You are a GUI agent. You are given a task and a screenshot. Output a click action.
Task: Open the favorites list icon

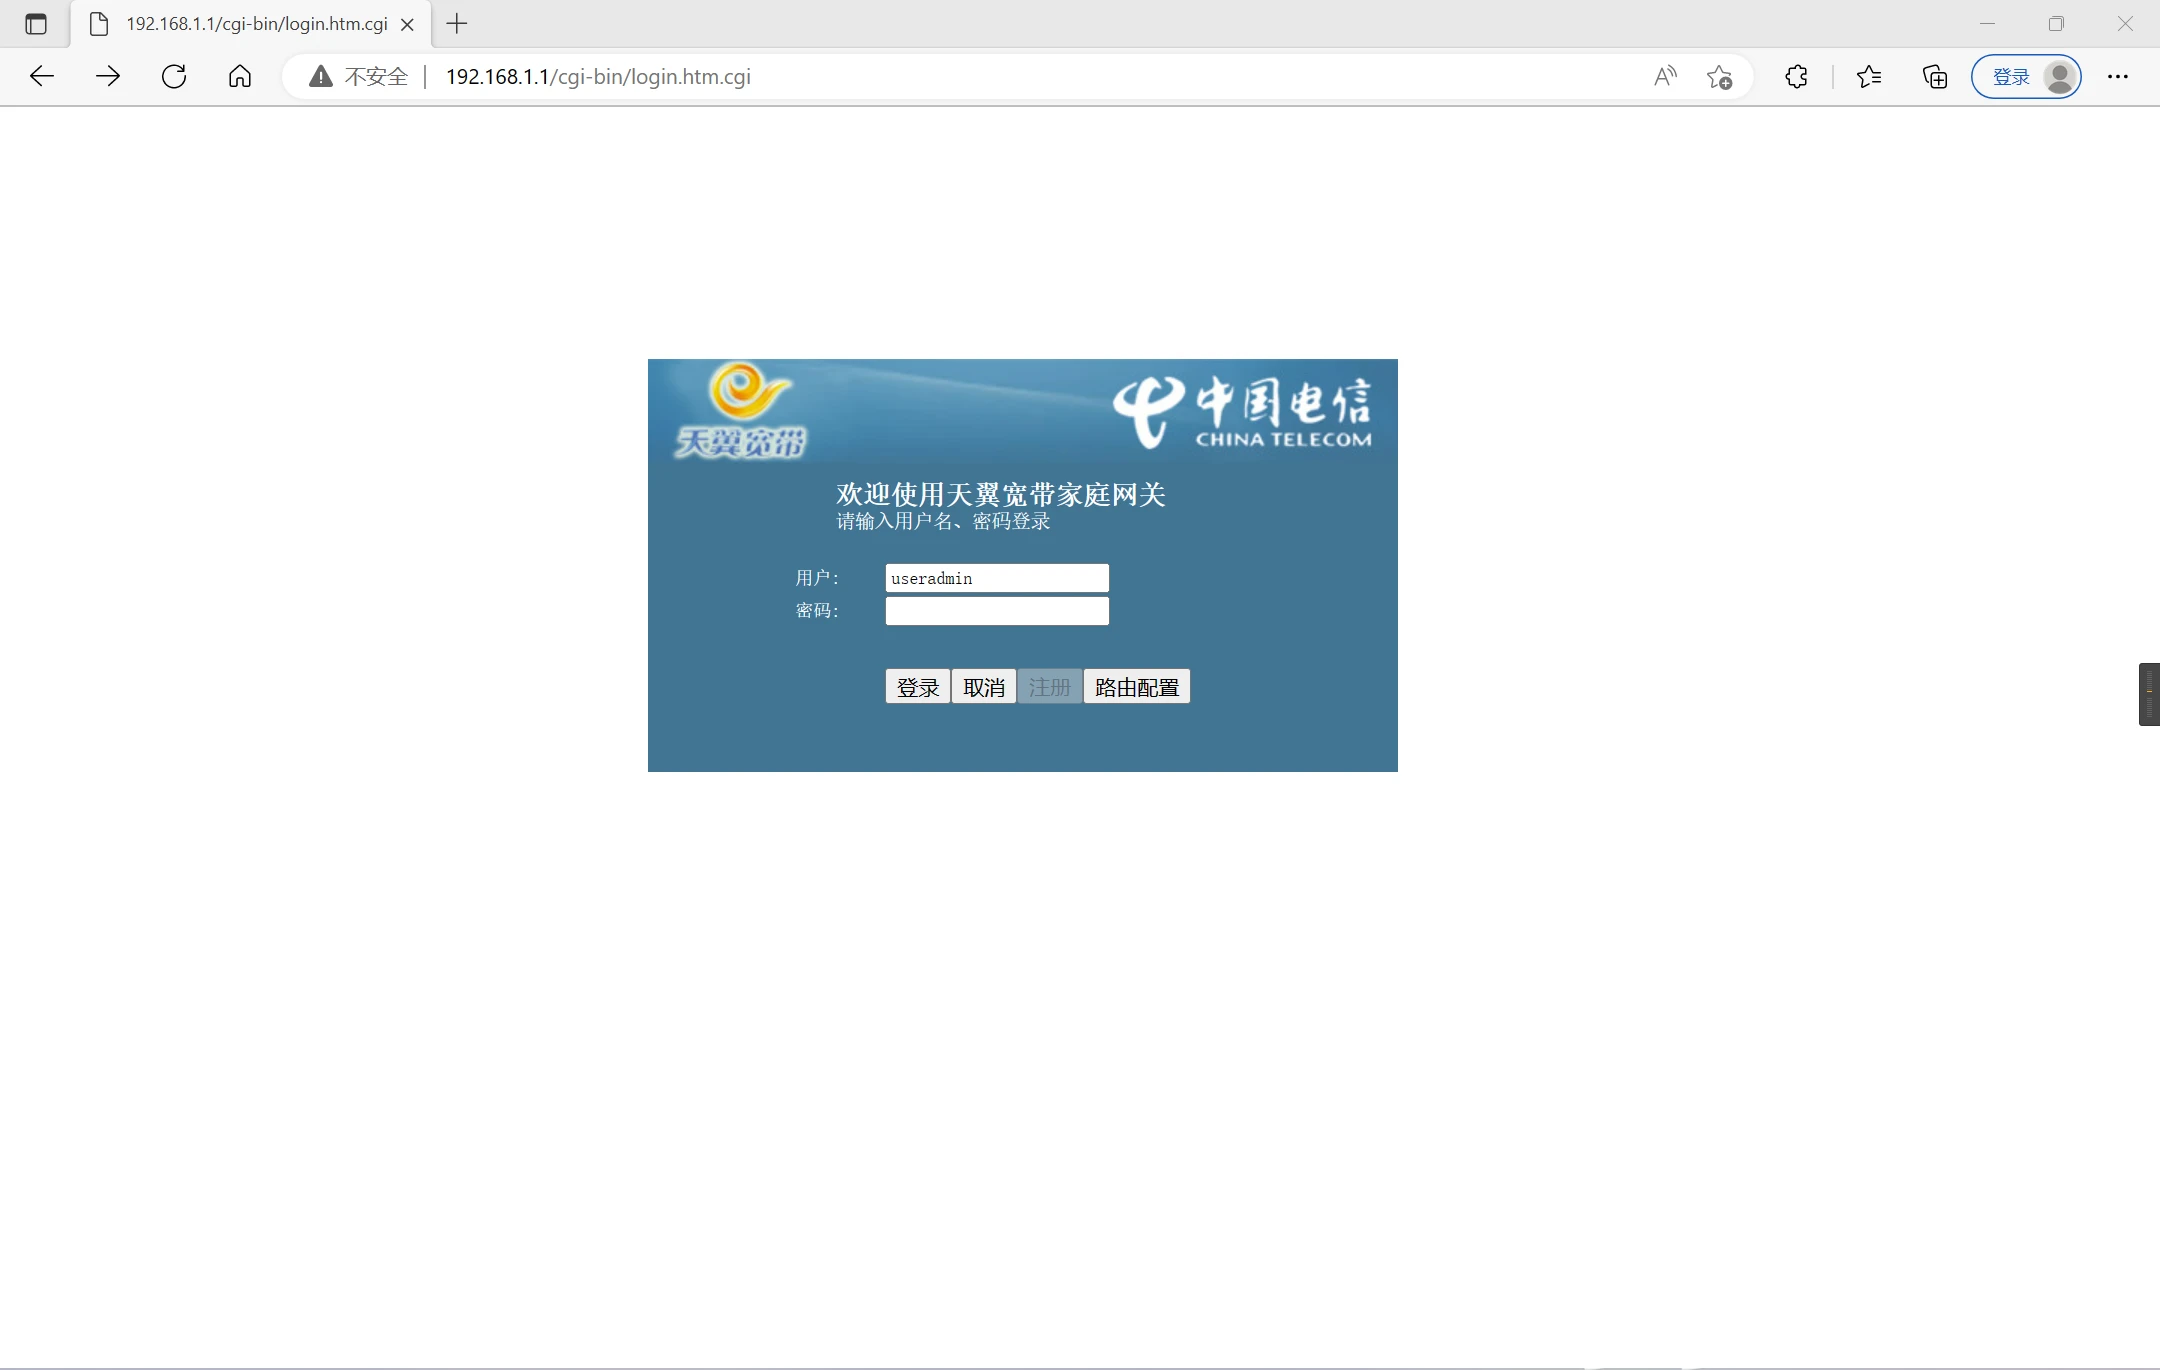coord(1868,76)
